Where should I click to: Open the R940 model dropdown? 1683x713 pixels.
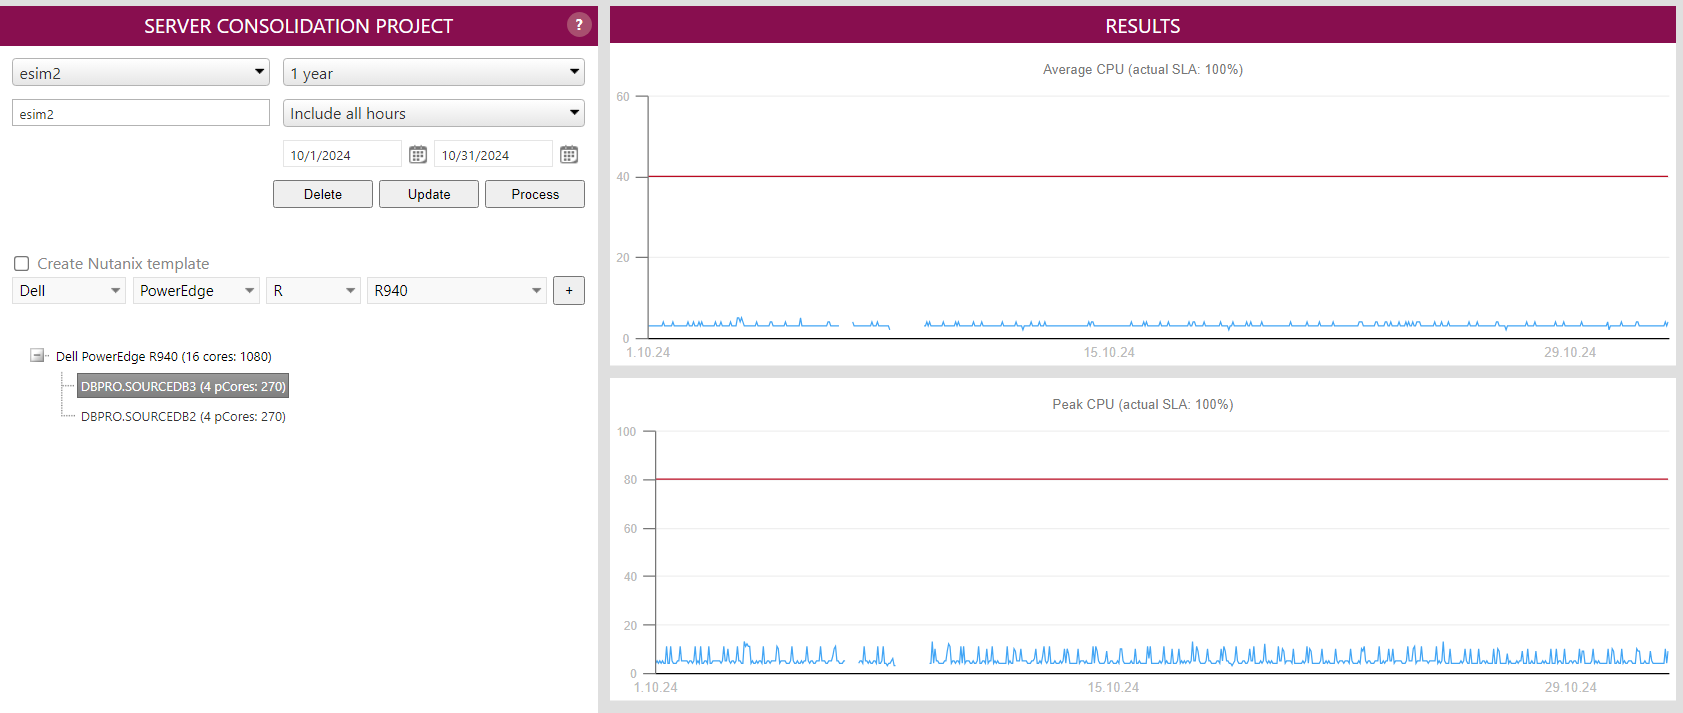point(457,291)
